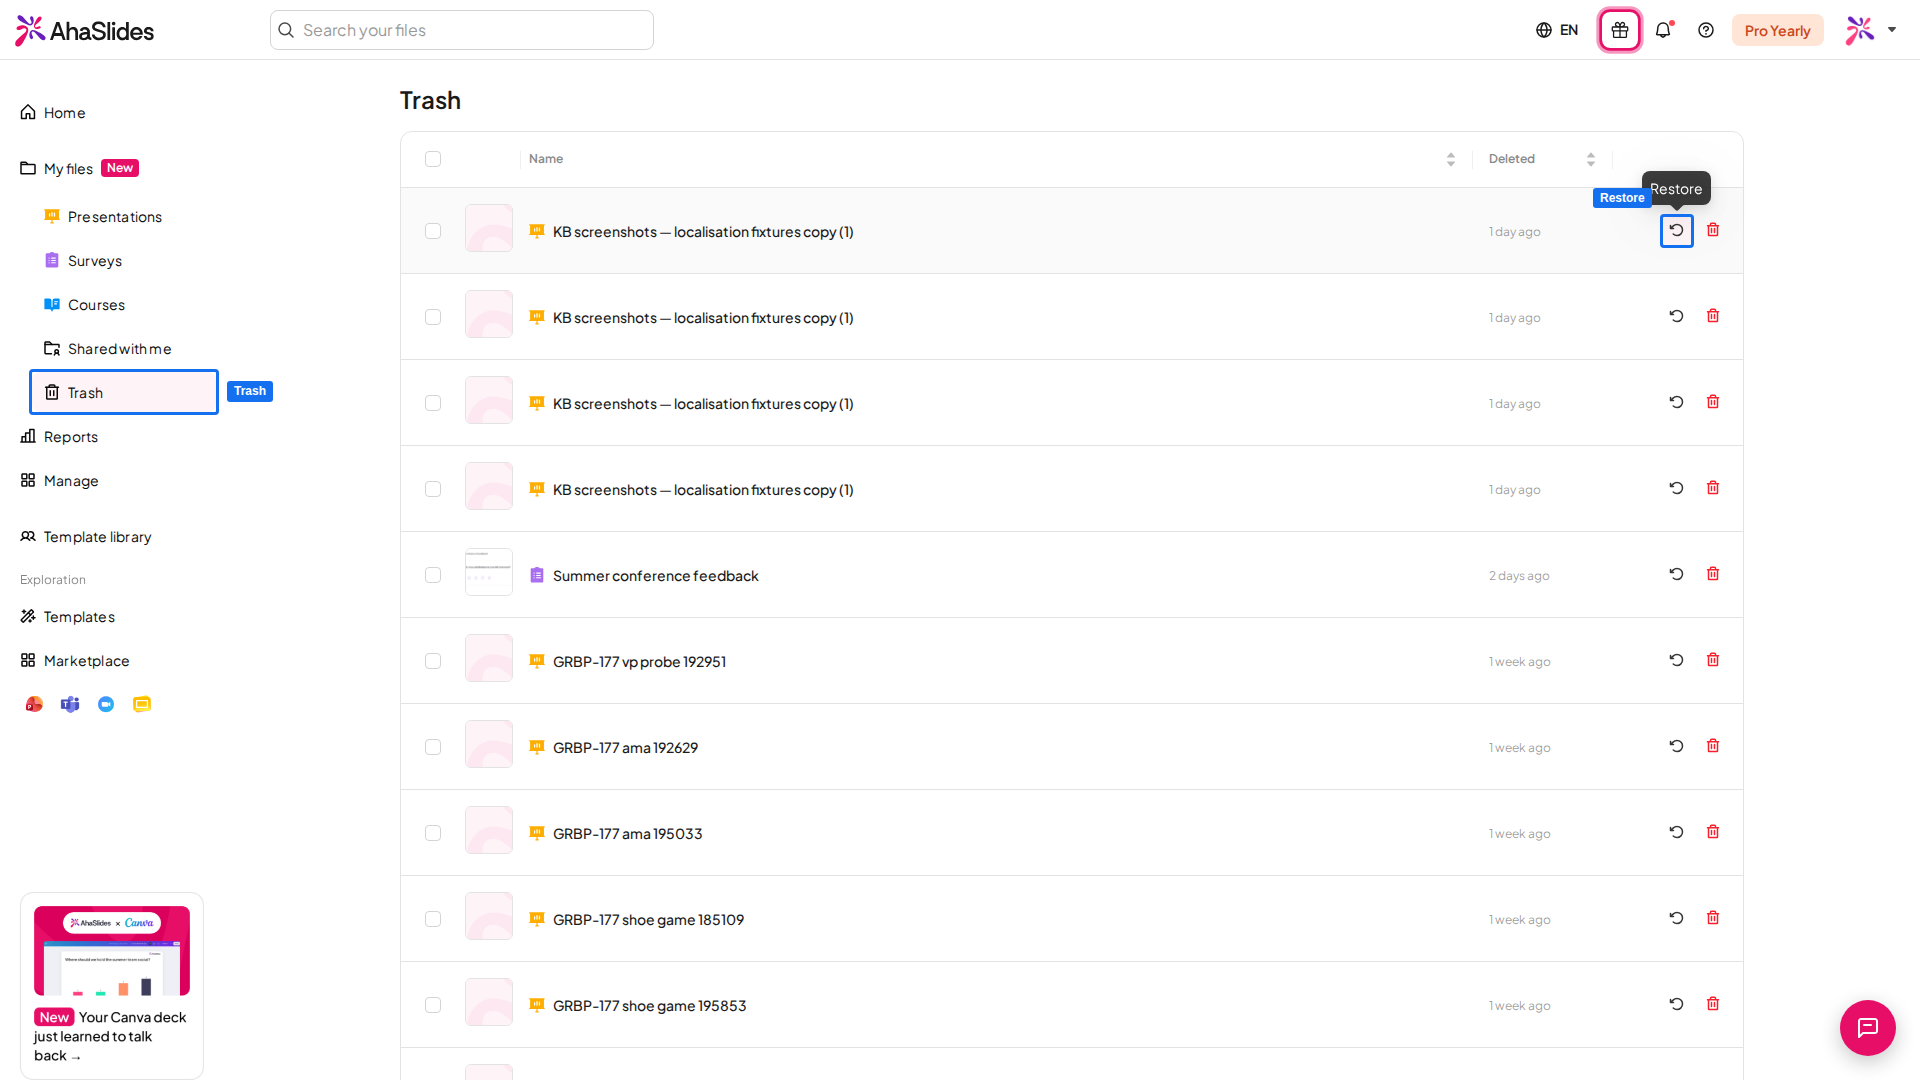This screenshot has width=1920, height=1080.
Task: Open the Canva deck promo card
Action: click(x=112, y=985)
